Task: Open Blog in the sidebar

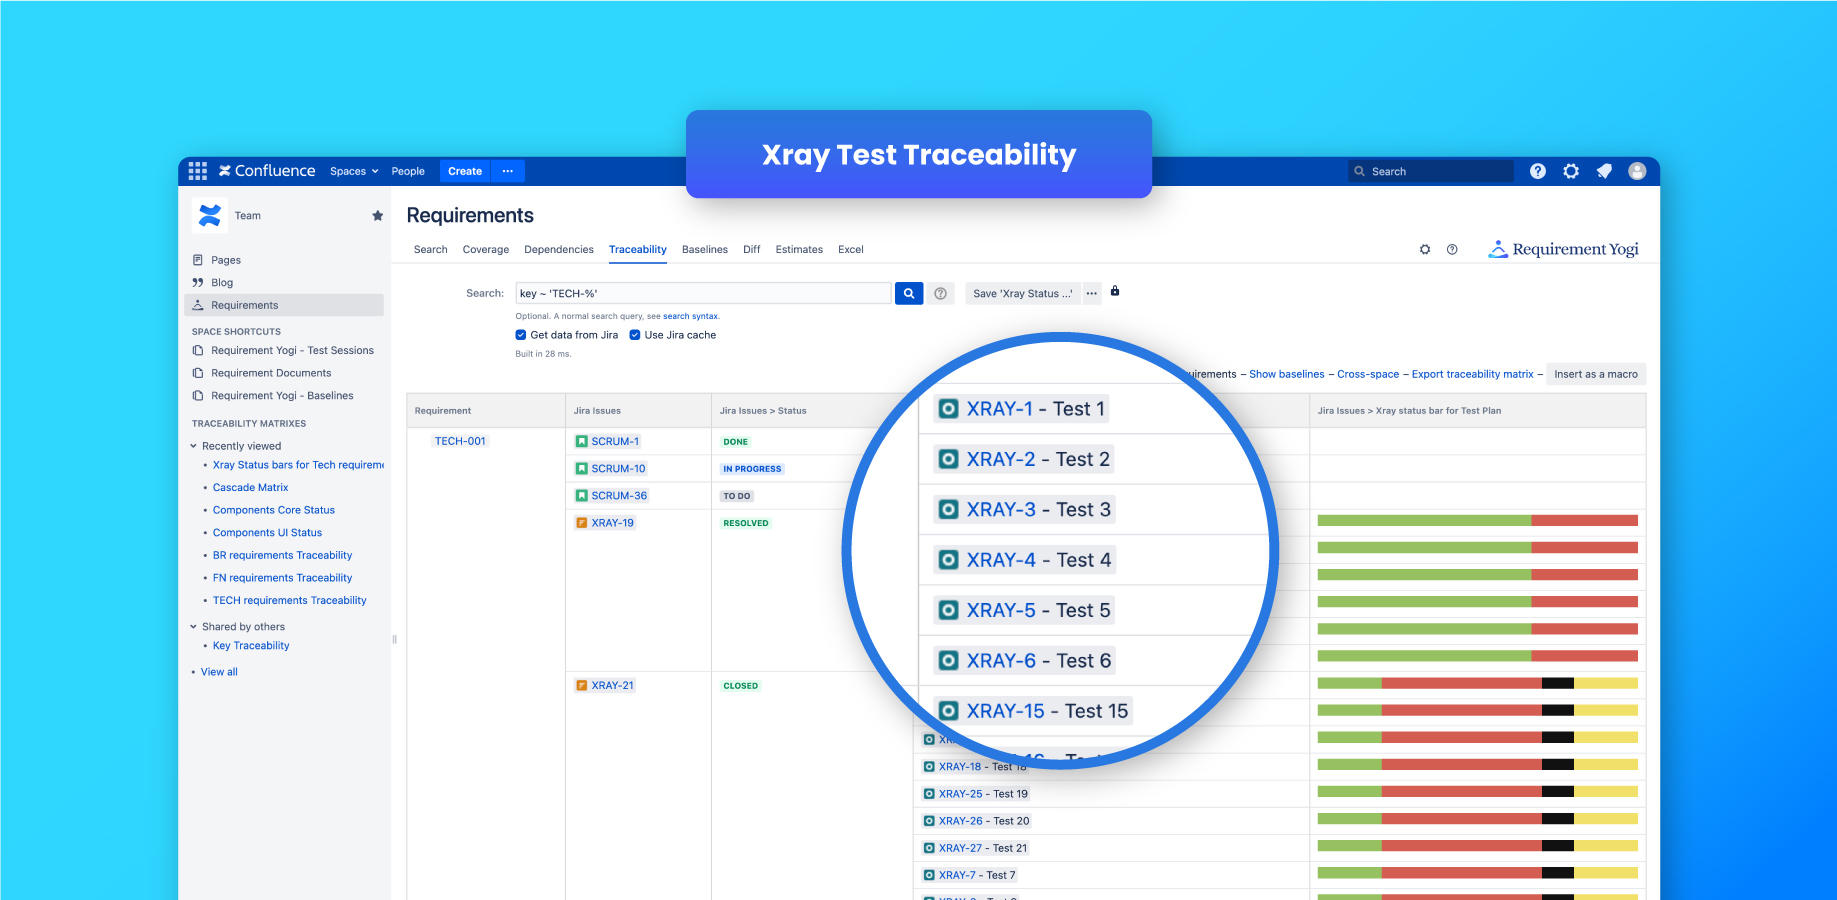Action: click(222, 283)
